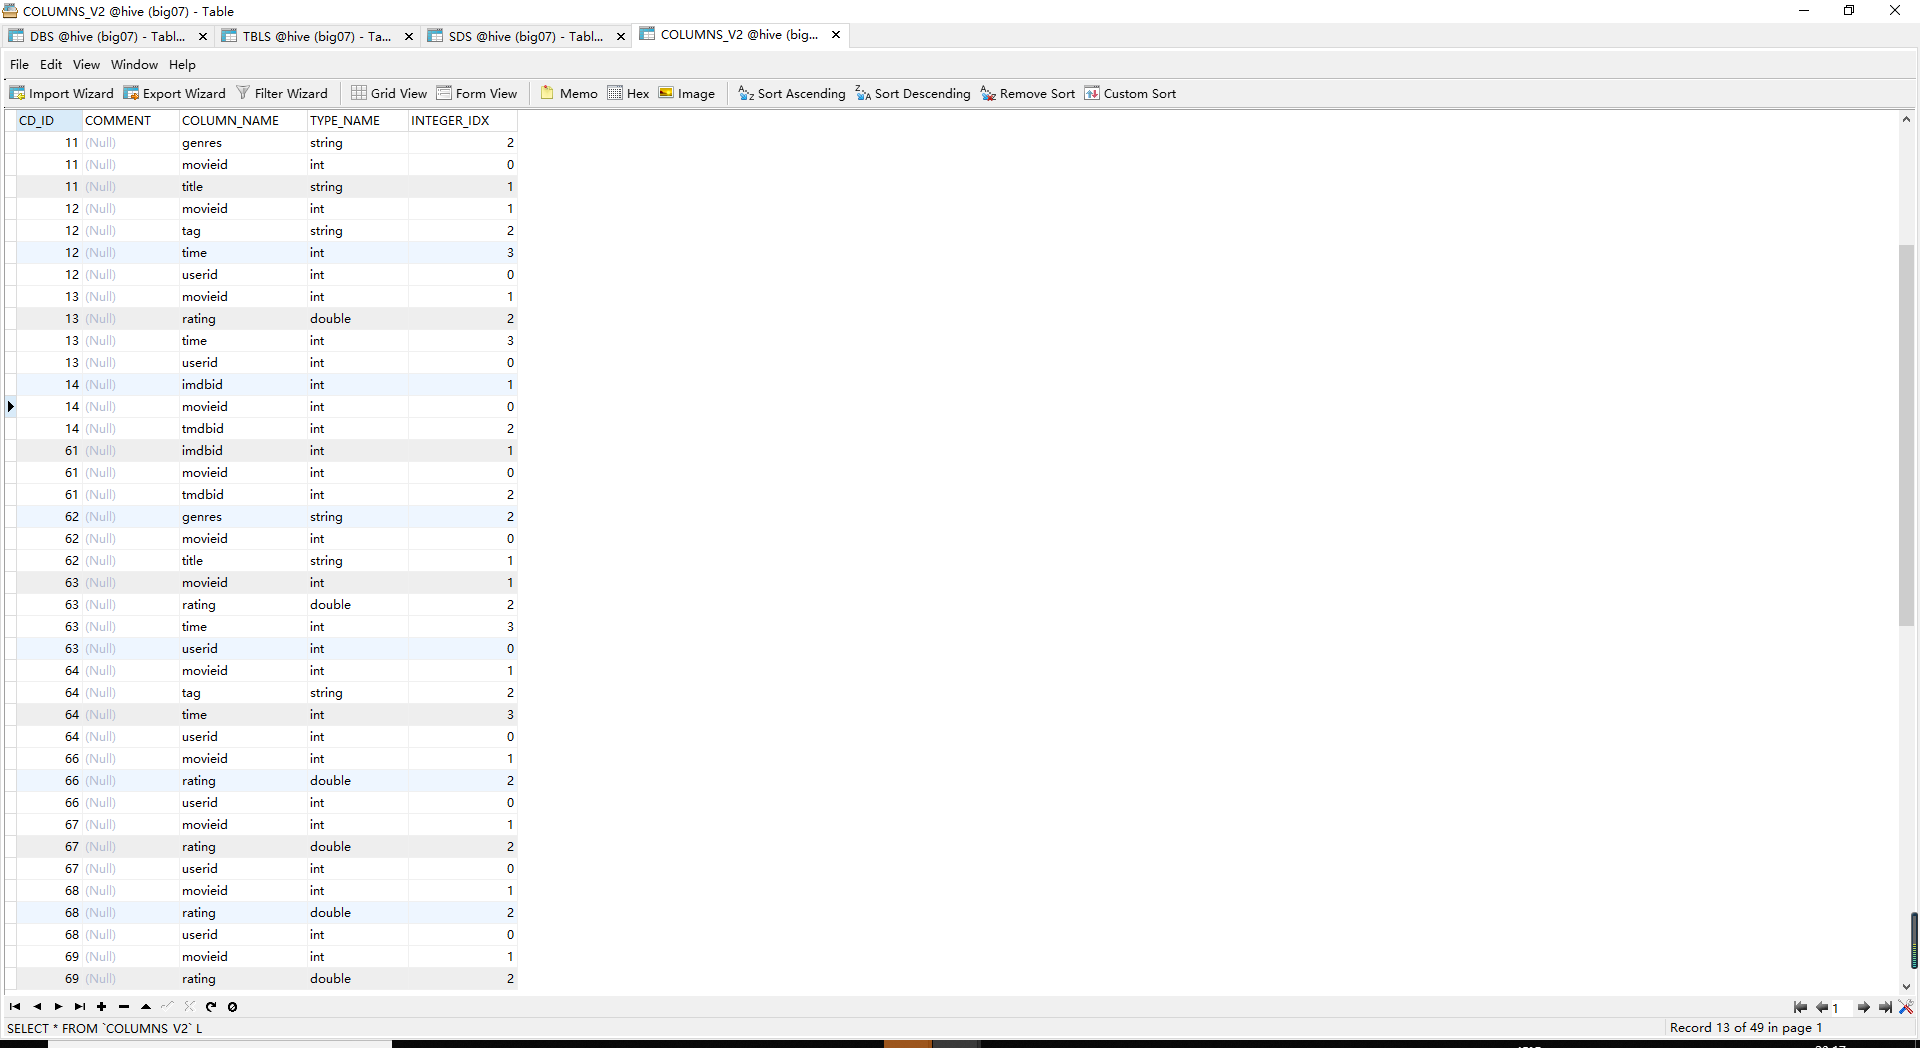The image size is (1920, 1048).
Task: Jump to first page arrow
Action: [x=1800, y=1008]
